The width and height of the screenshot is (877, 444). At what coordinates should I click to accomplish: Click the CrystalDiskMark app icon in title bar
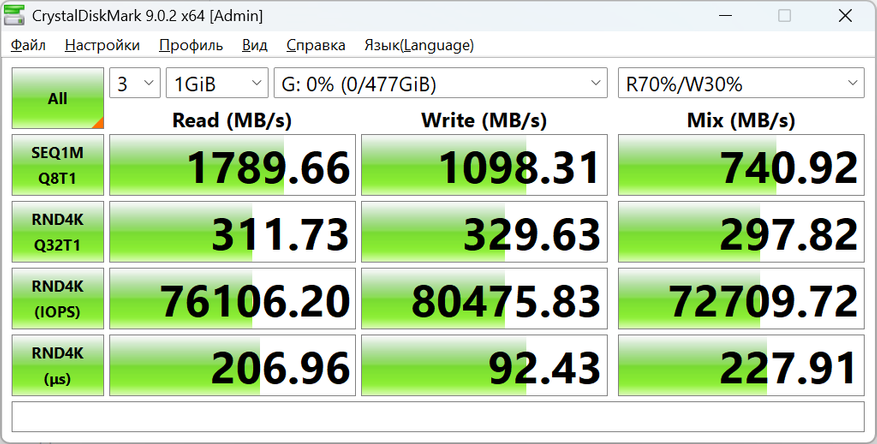pyautogui.click(x=15, y=15)
